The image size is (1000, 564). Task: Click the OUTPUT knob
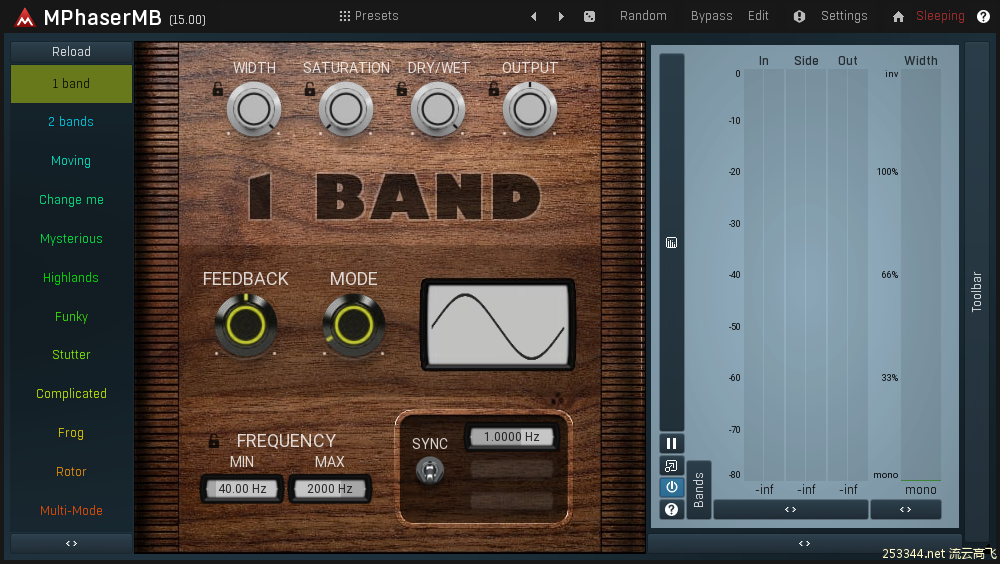tap(530, 109)
